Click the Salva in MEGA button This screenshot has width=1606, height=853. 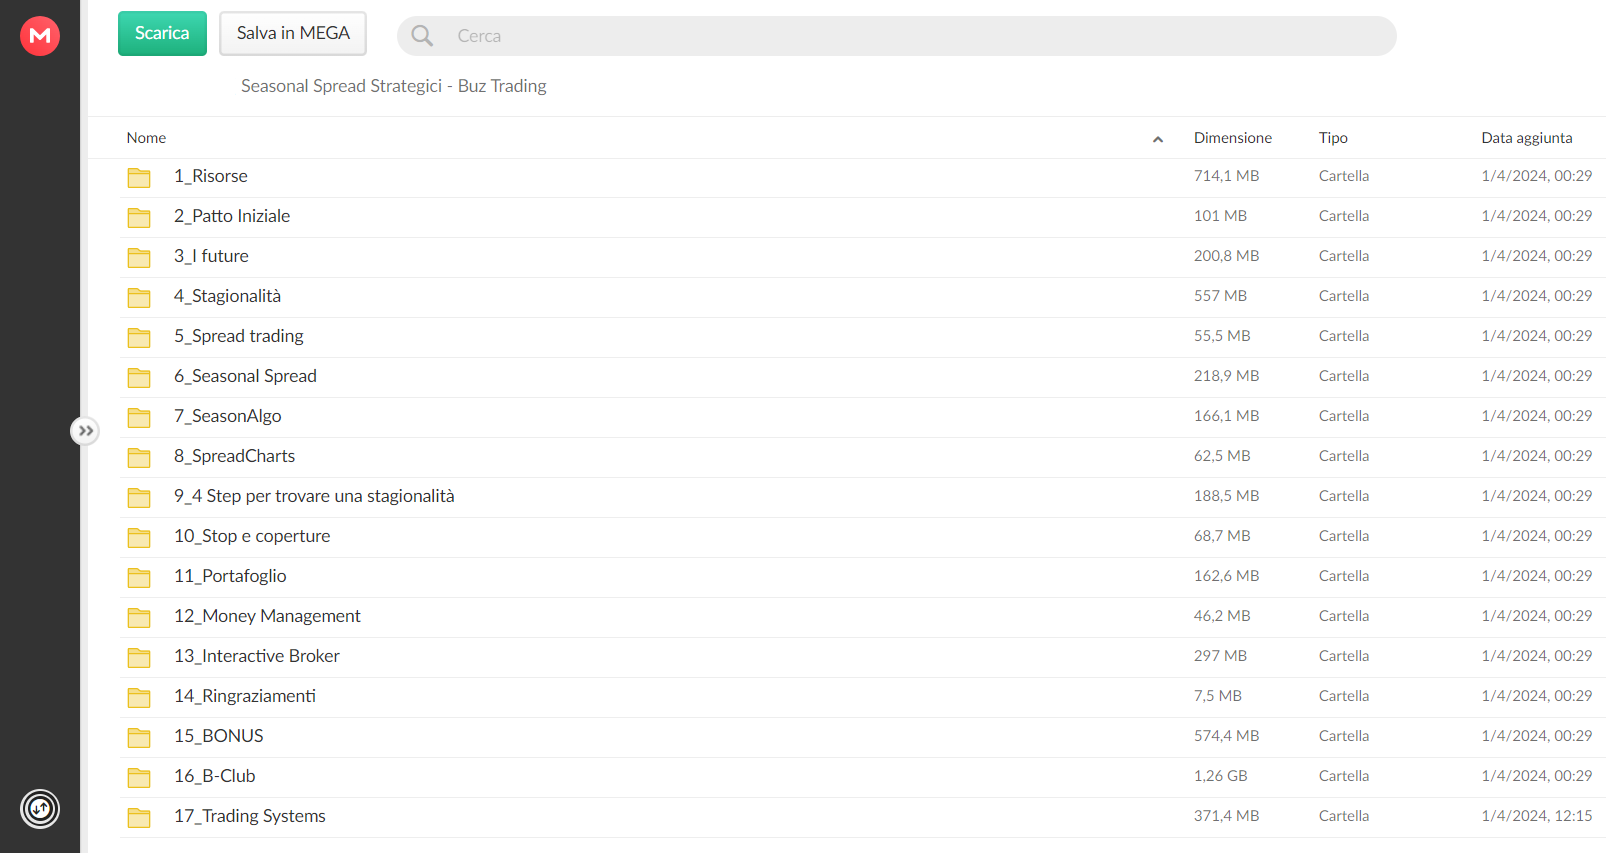(293, 34)
